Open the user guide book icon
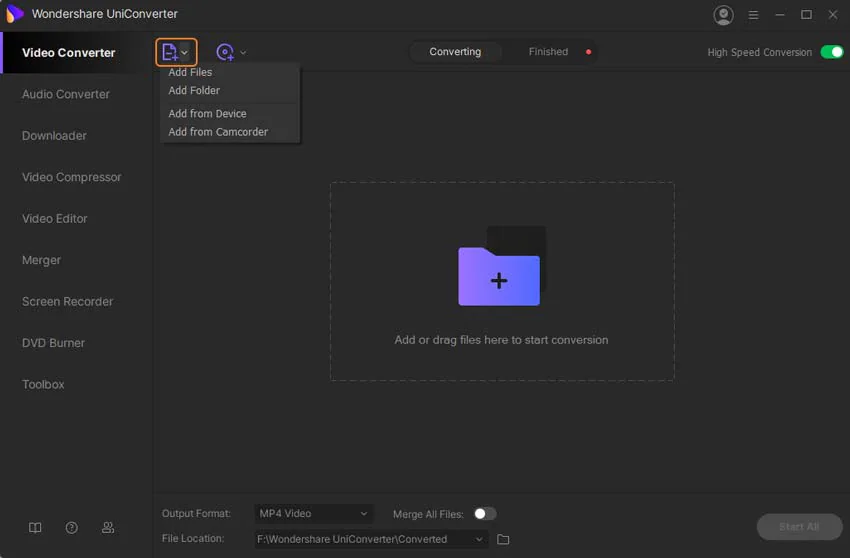The width and height of the screenshot is (850, 558). point(35,528)
